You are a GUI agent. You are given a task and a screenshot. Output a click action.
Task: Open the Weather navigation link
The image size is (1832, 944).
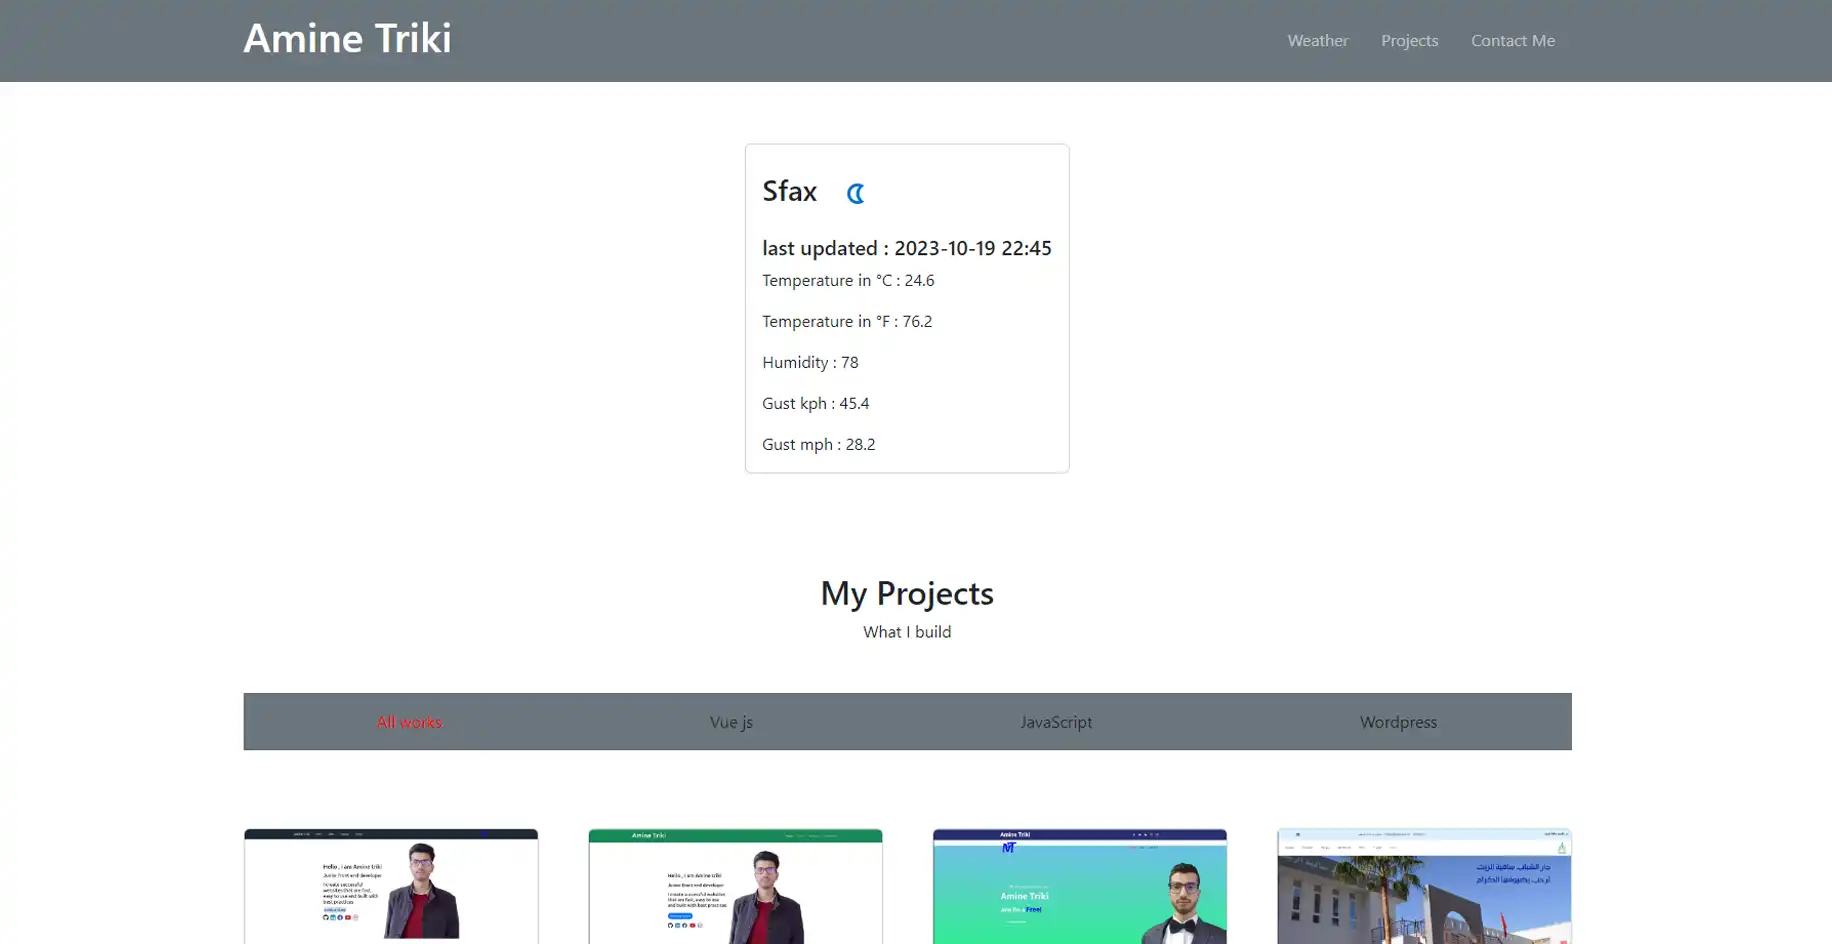pos(1317,41)
